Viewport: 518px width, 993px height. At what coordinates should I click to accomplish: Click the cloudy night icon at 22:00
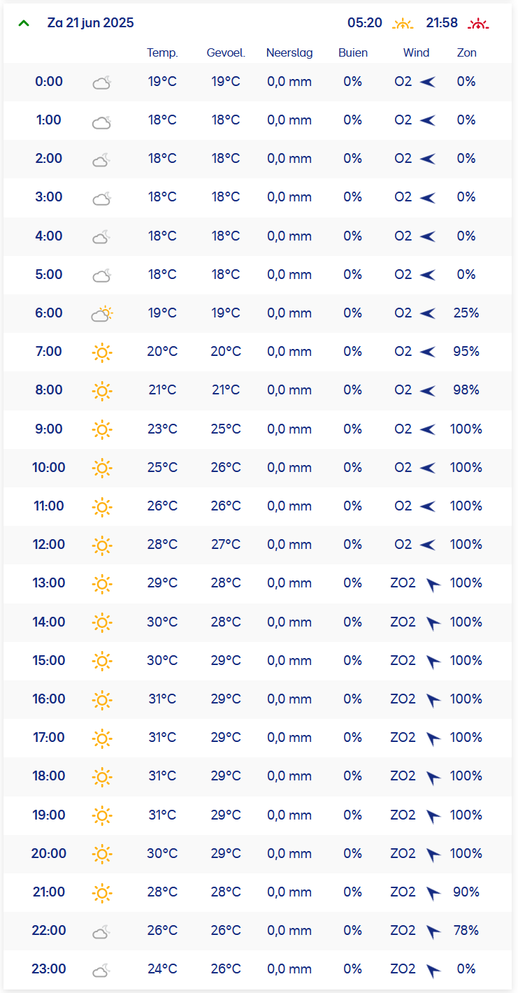pos(102,932)
